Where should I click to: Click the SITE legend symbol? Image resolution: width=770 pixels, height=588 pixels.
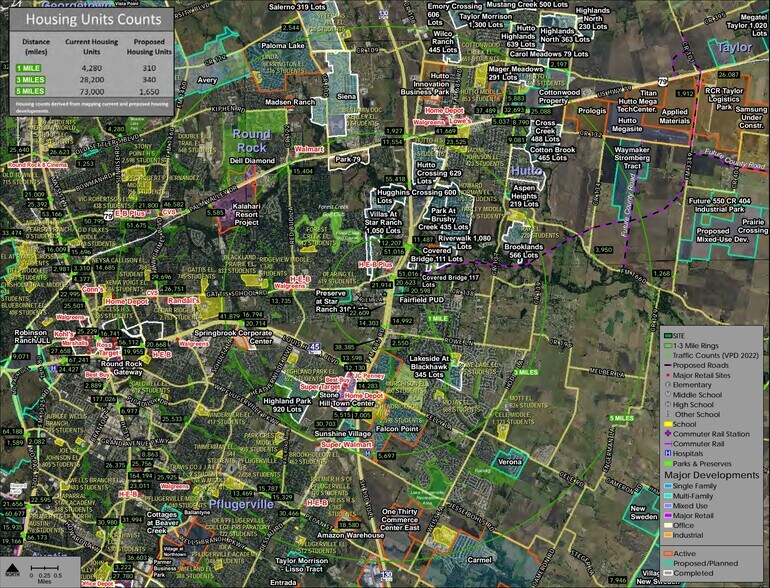668,334
